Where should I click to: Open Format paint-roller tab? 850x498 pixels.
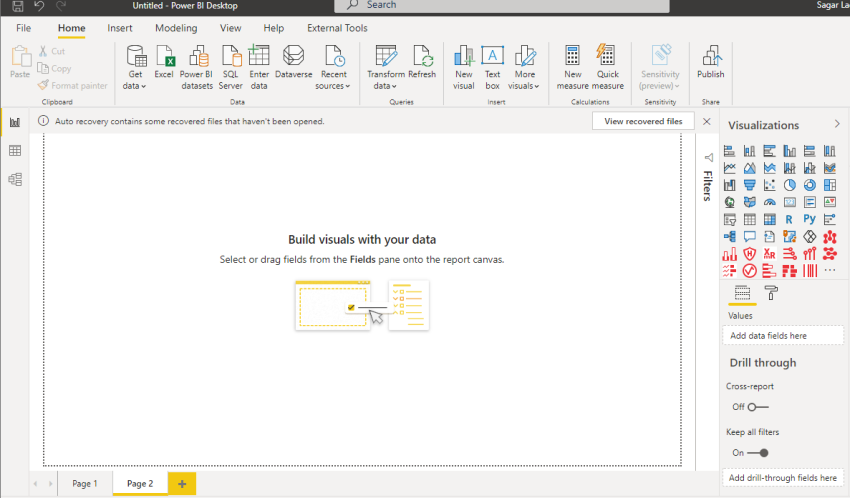[x=771, y=293]
